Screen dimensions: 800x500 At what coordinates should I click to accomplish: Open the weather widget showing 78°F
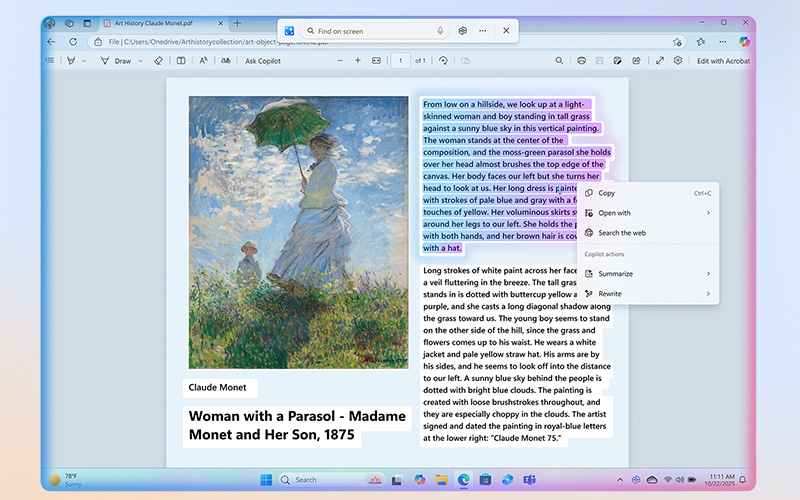click(65, 480)
